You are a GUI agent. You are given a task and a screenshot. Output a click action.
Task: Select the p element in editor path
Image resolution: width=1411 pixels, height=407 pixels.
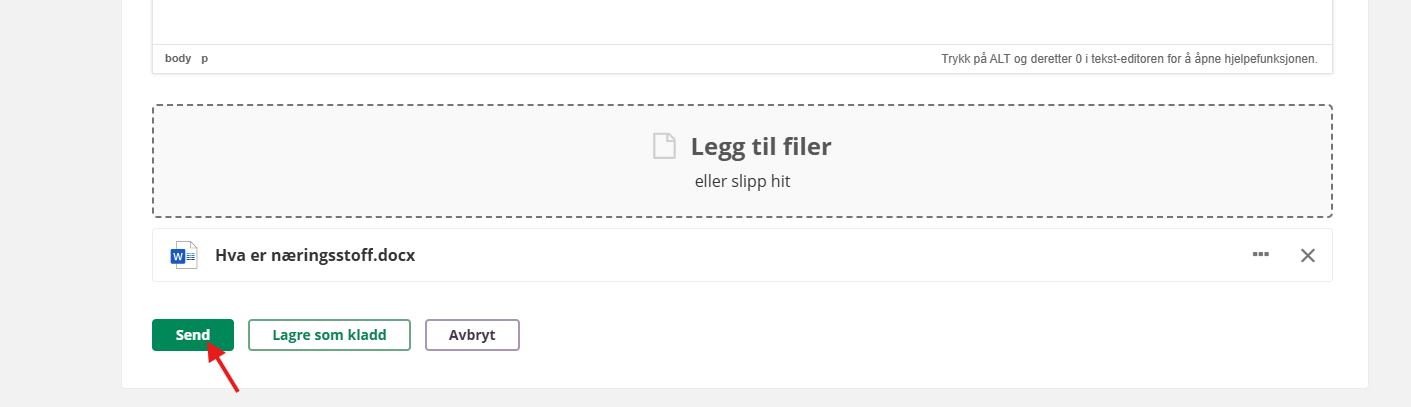(x=205, y=59)
